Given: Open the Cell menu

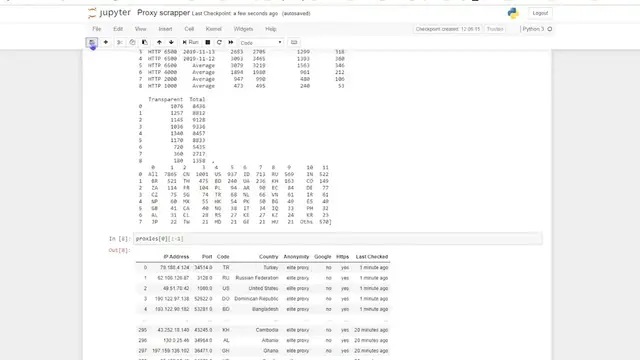Looking at the screenshot, I should coord(189,29).
